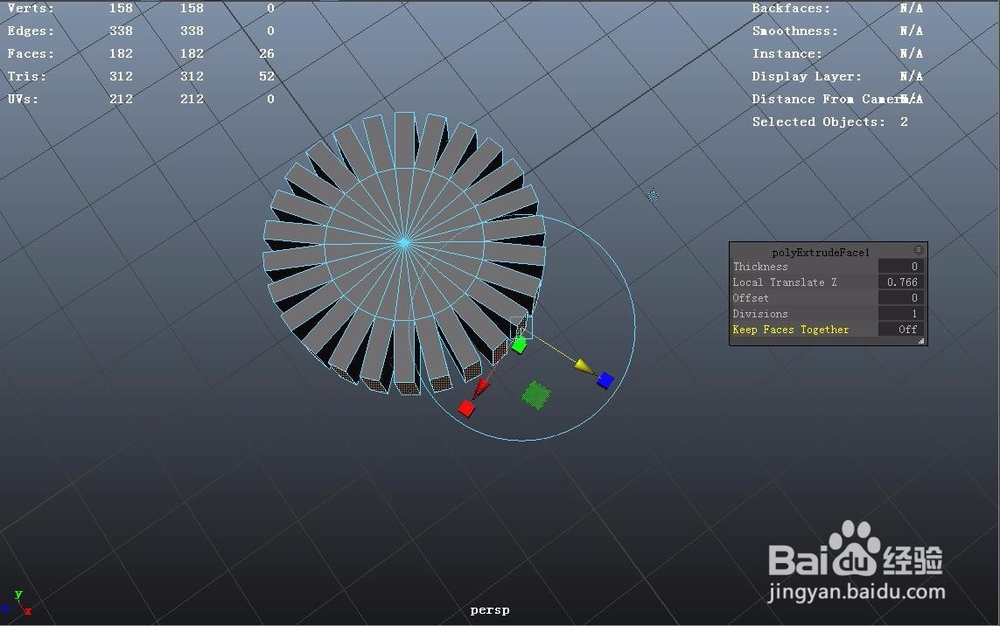Edit the Offset value field
Image resolution: width=1000 pixels, height=626 pixels.
901,298
